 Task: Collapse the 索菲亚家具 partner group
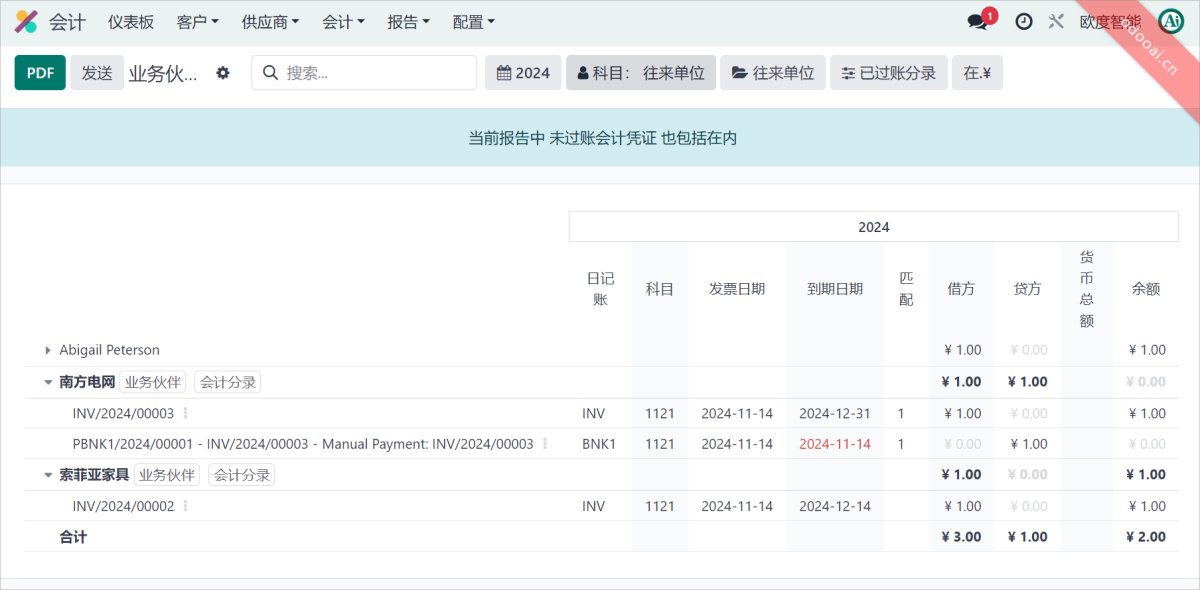click(x=48, y=475)
